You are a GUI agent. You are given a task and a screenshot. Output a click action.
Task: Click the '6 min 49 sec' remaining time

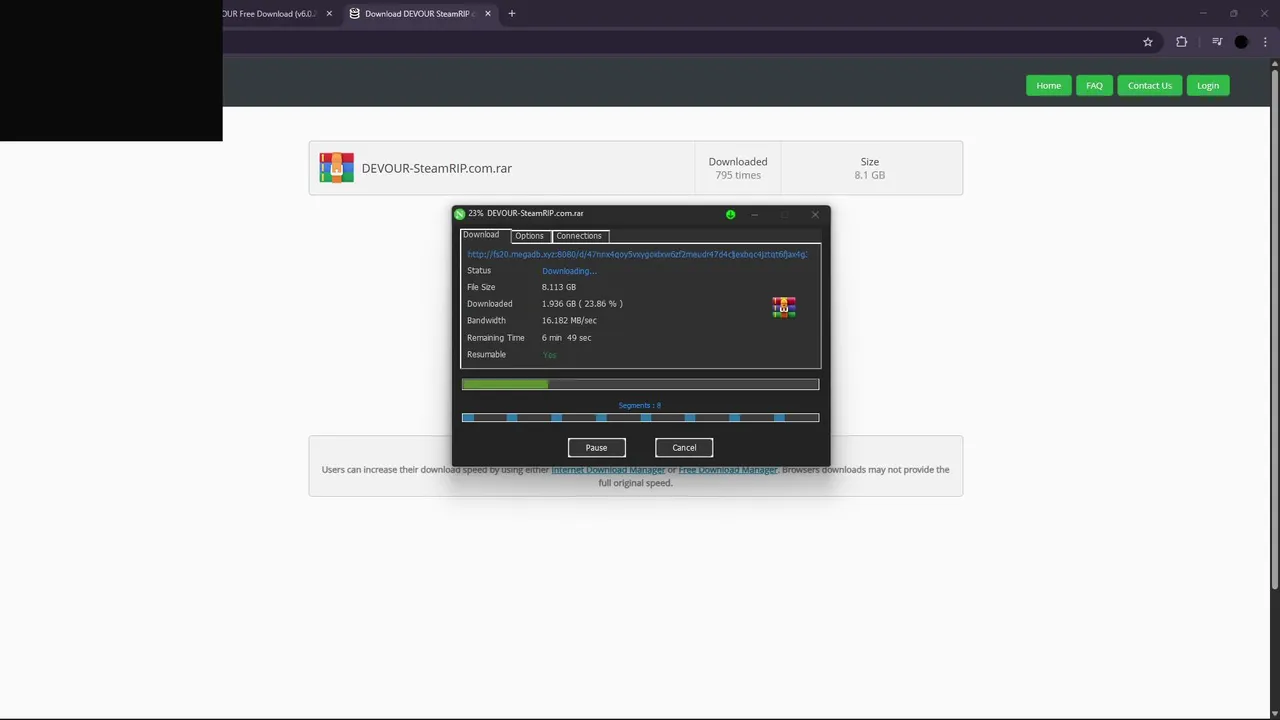click(566, 338)
